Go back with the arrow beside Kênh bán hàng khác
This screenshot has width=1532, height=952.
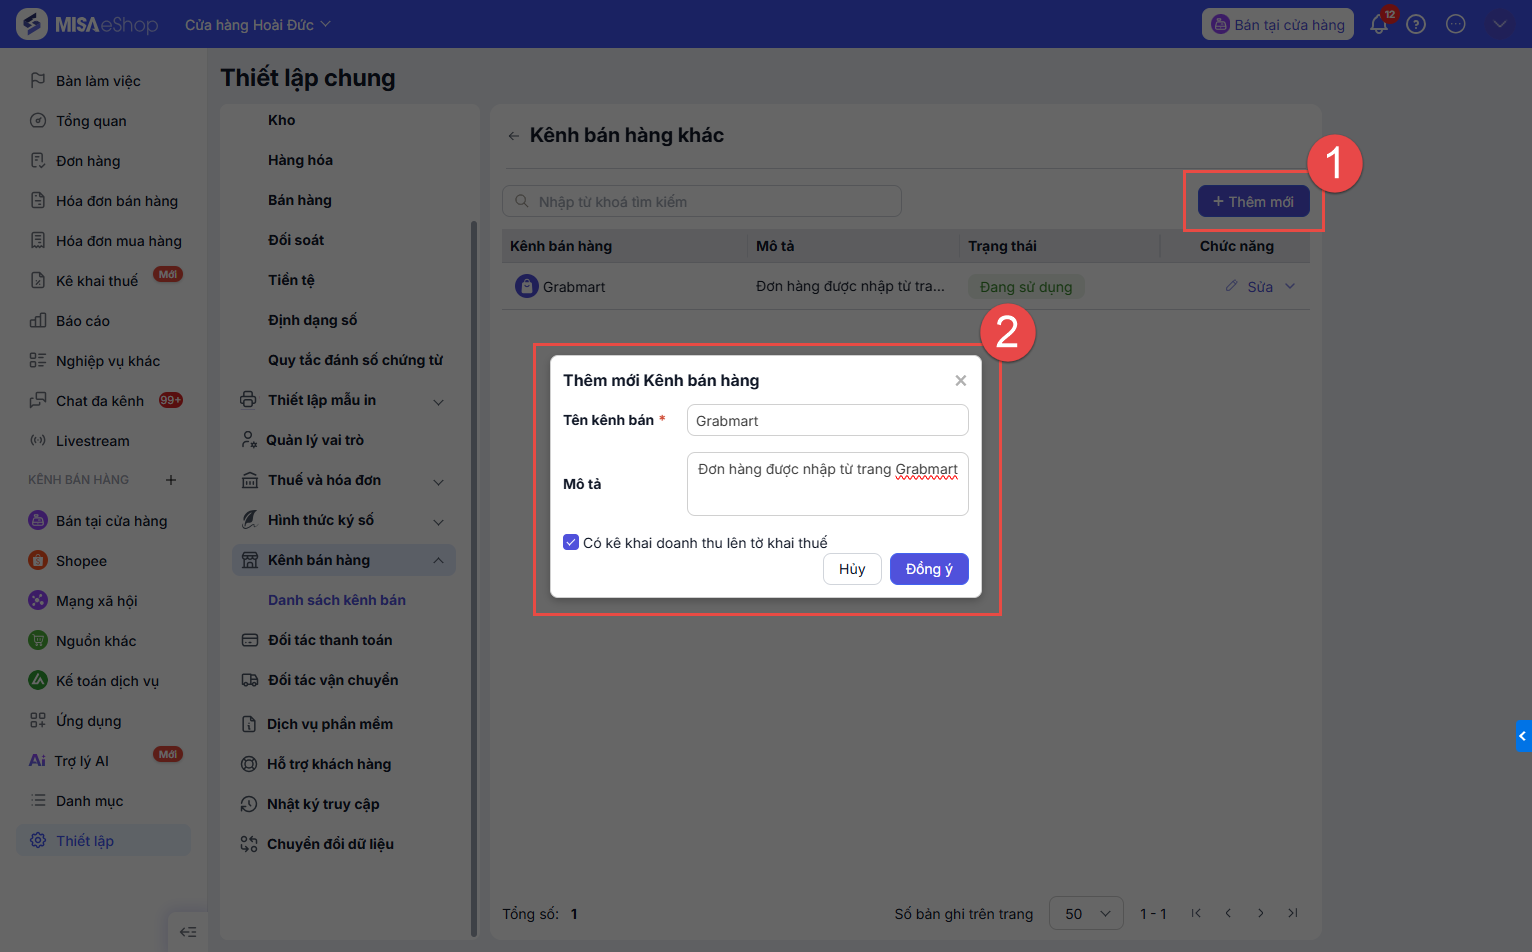click(513, 136)
